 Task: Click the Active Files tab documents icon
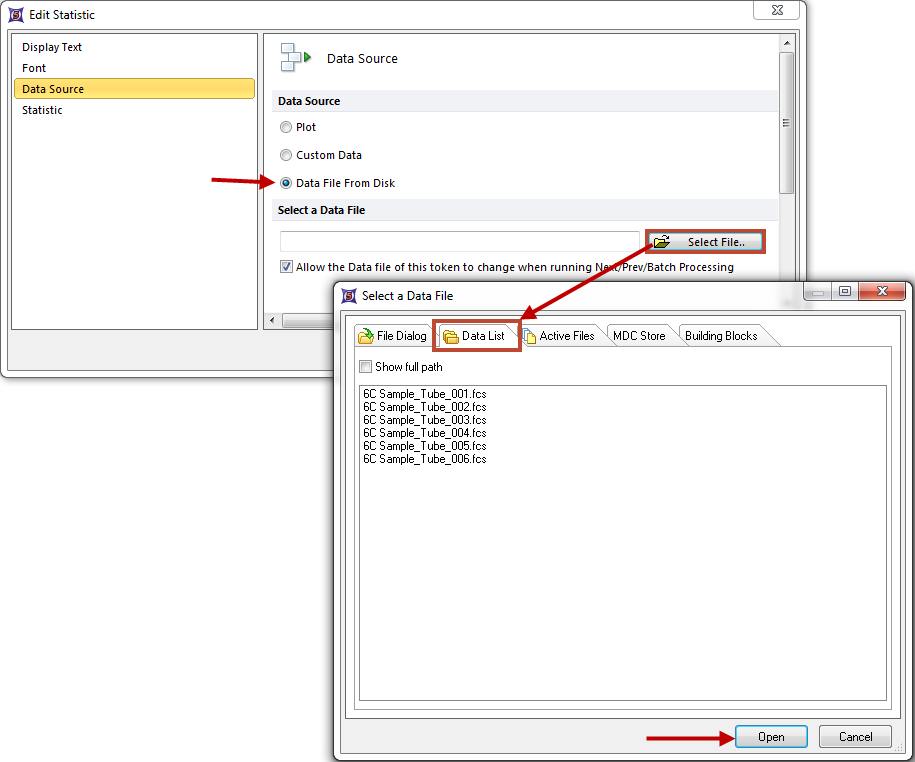[x=529, y=336]
